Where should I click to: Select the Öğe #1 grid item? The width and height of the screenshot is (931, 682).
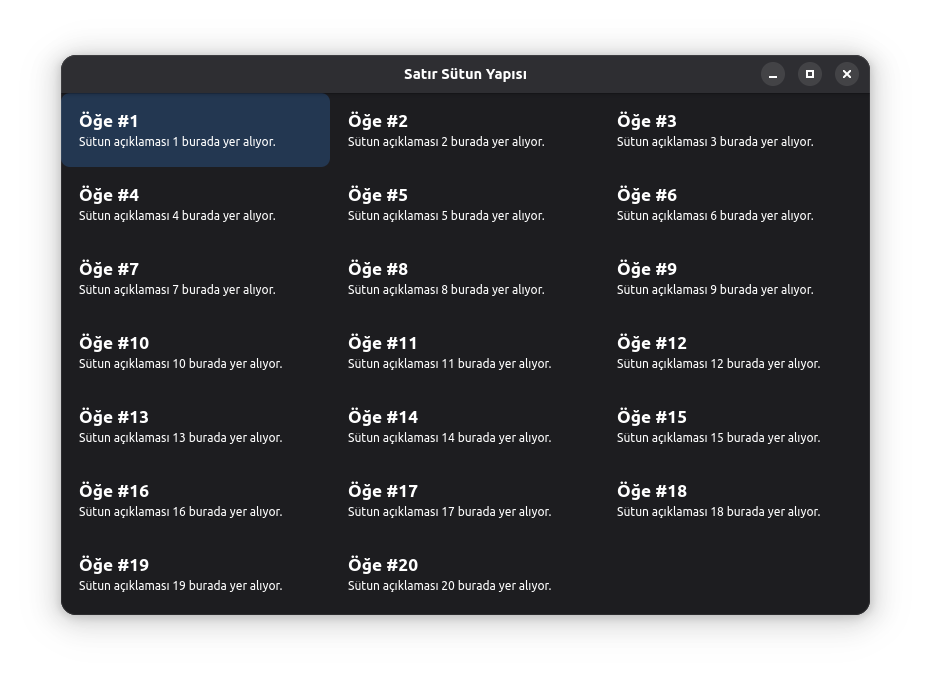coord(195,131)
